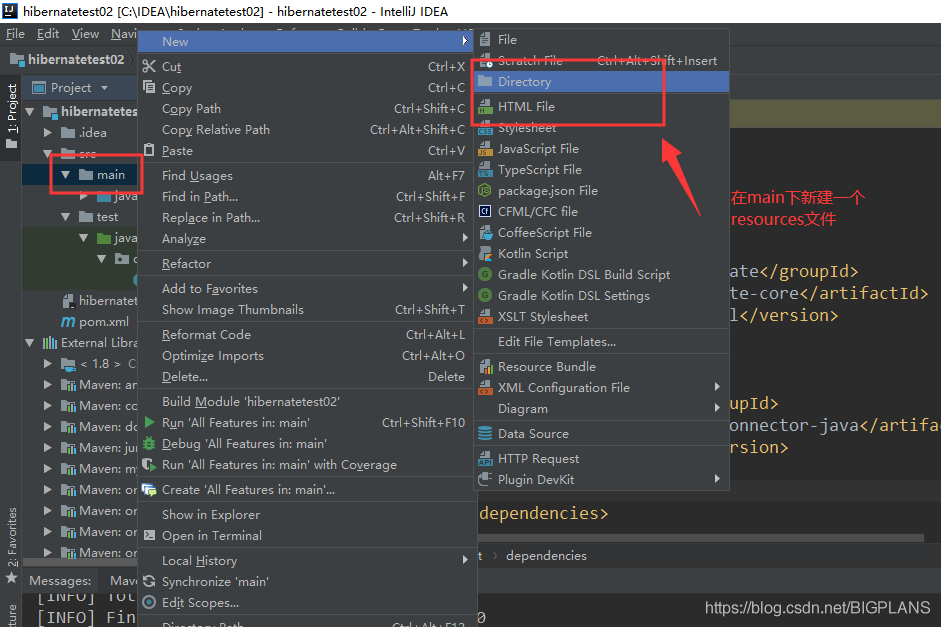The width and height of the screenshot is (941, 627).
Task: Click the project tree horizontal scrollbar
Action: pyautogui.click(x=80, y=562)
